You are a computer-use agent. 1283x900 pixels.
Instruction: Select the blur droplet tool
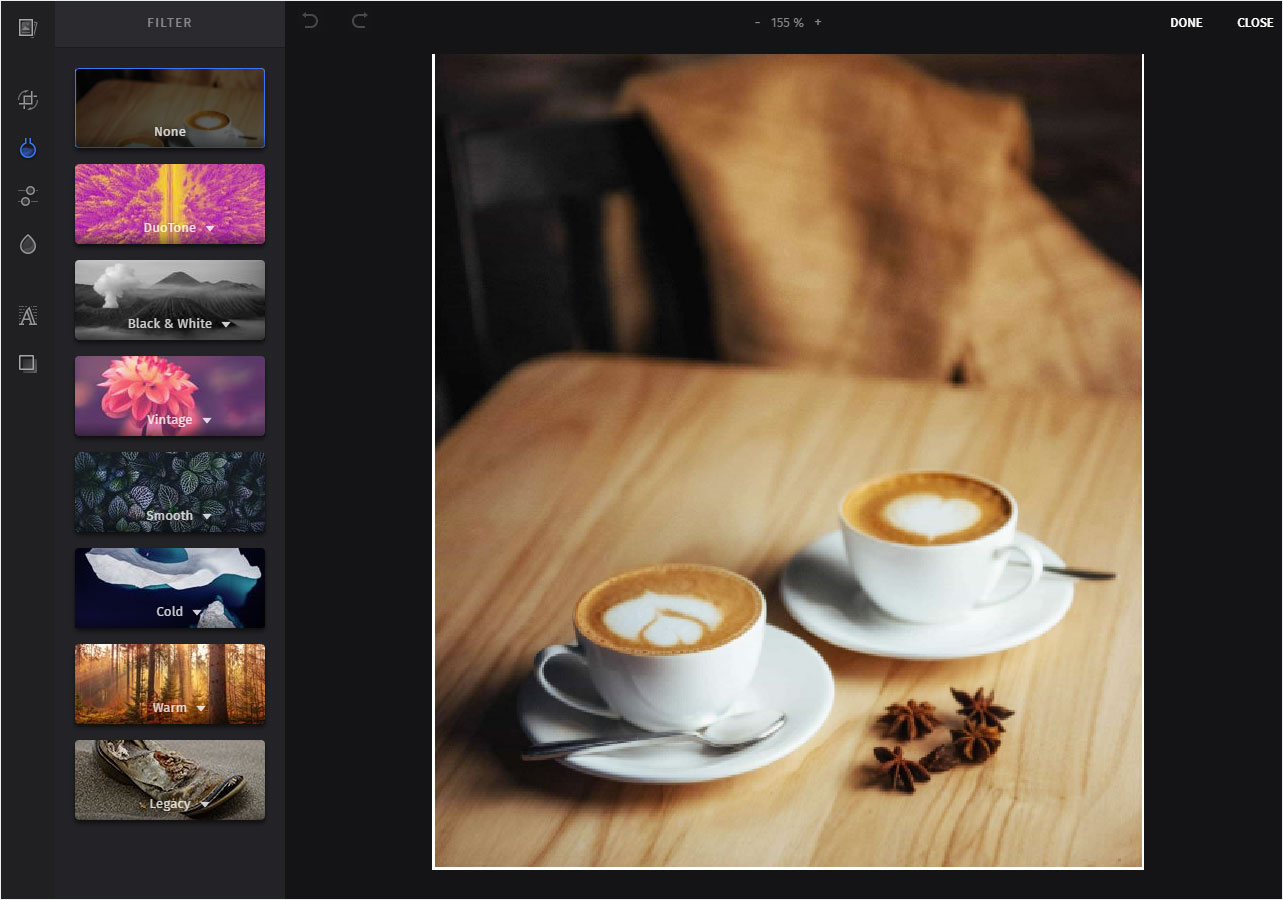[x=28, y=244]
